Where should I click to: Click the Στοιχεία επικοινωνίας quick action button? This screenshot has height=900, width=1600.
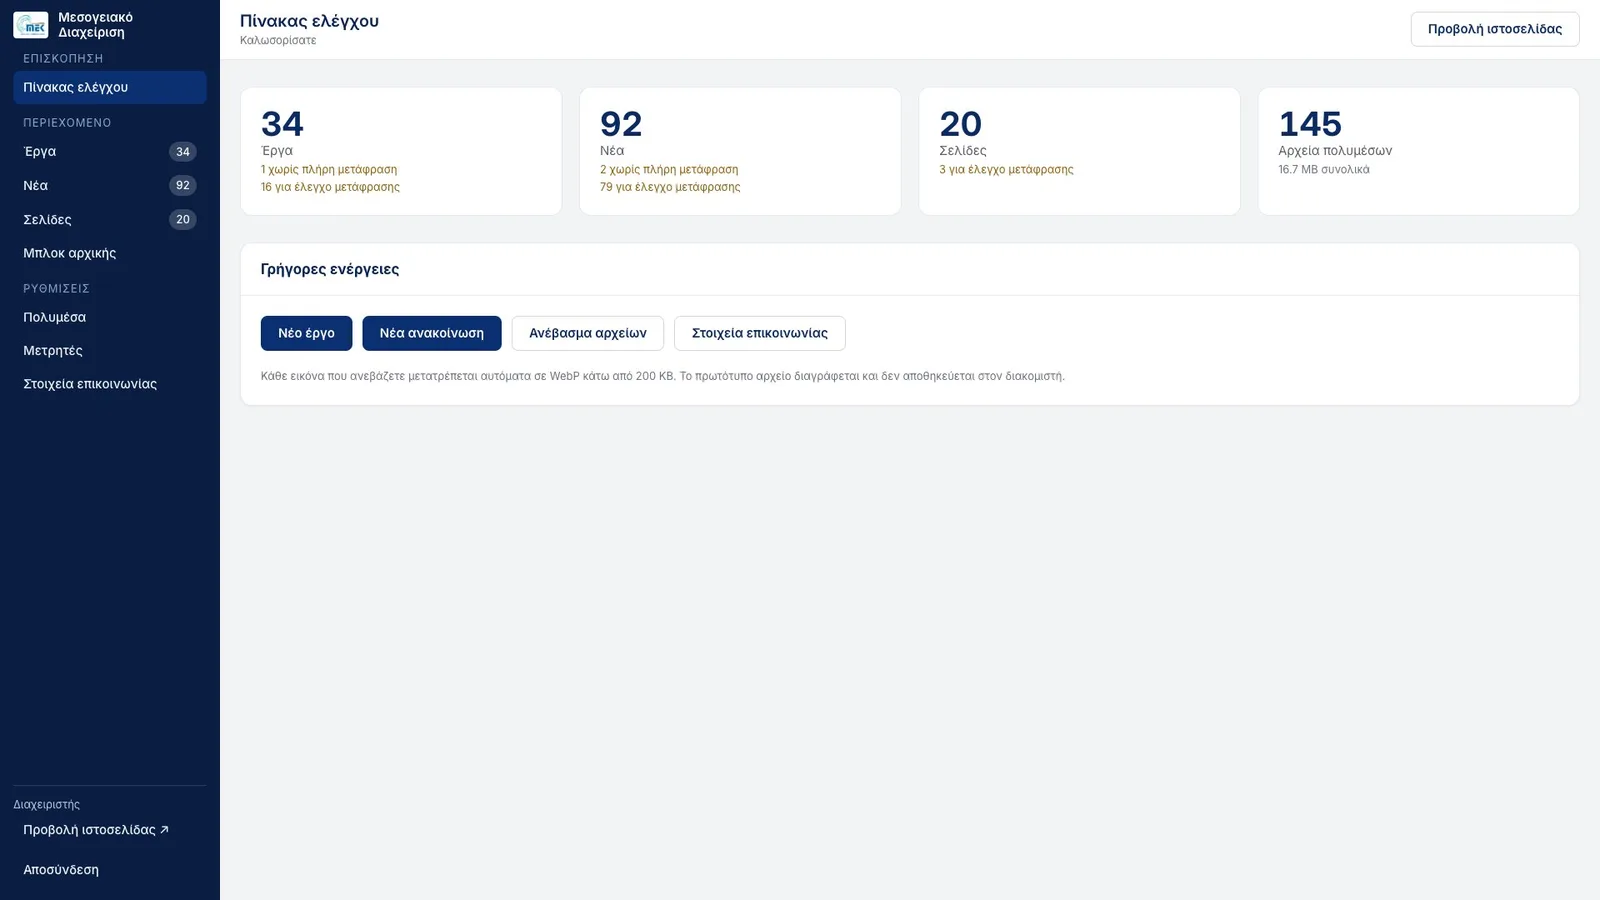coord(760,333)
